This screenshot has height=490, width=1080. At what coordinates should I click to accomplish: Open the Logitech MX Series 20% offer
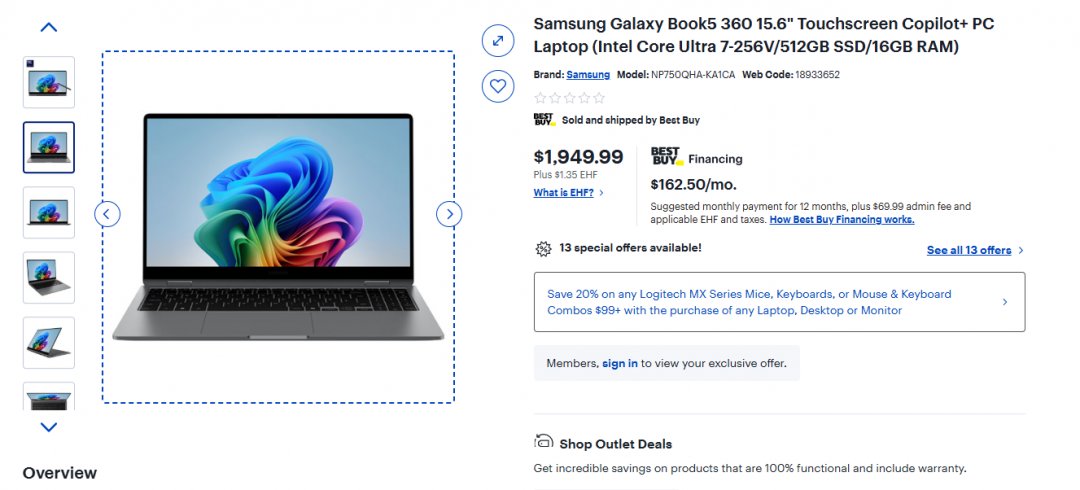click(x=779, y=302)
